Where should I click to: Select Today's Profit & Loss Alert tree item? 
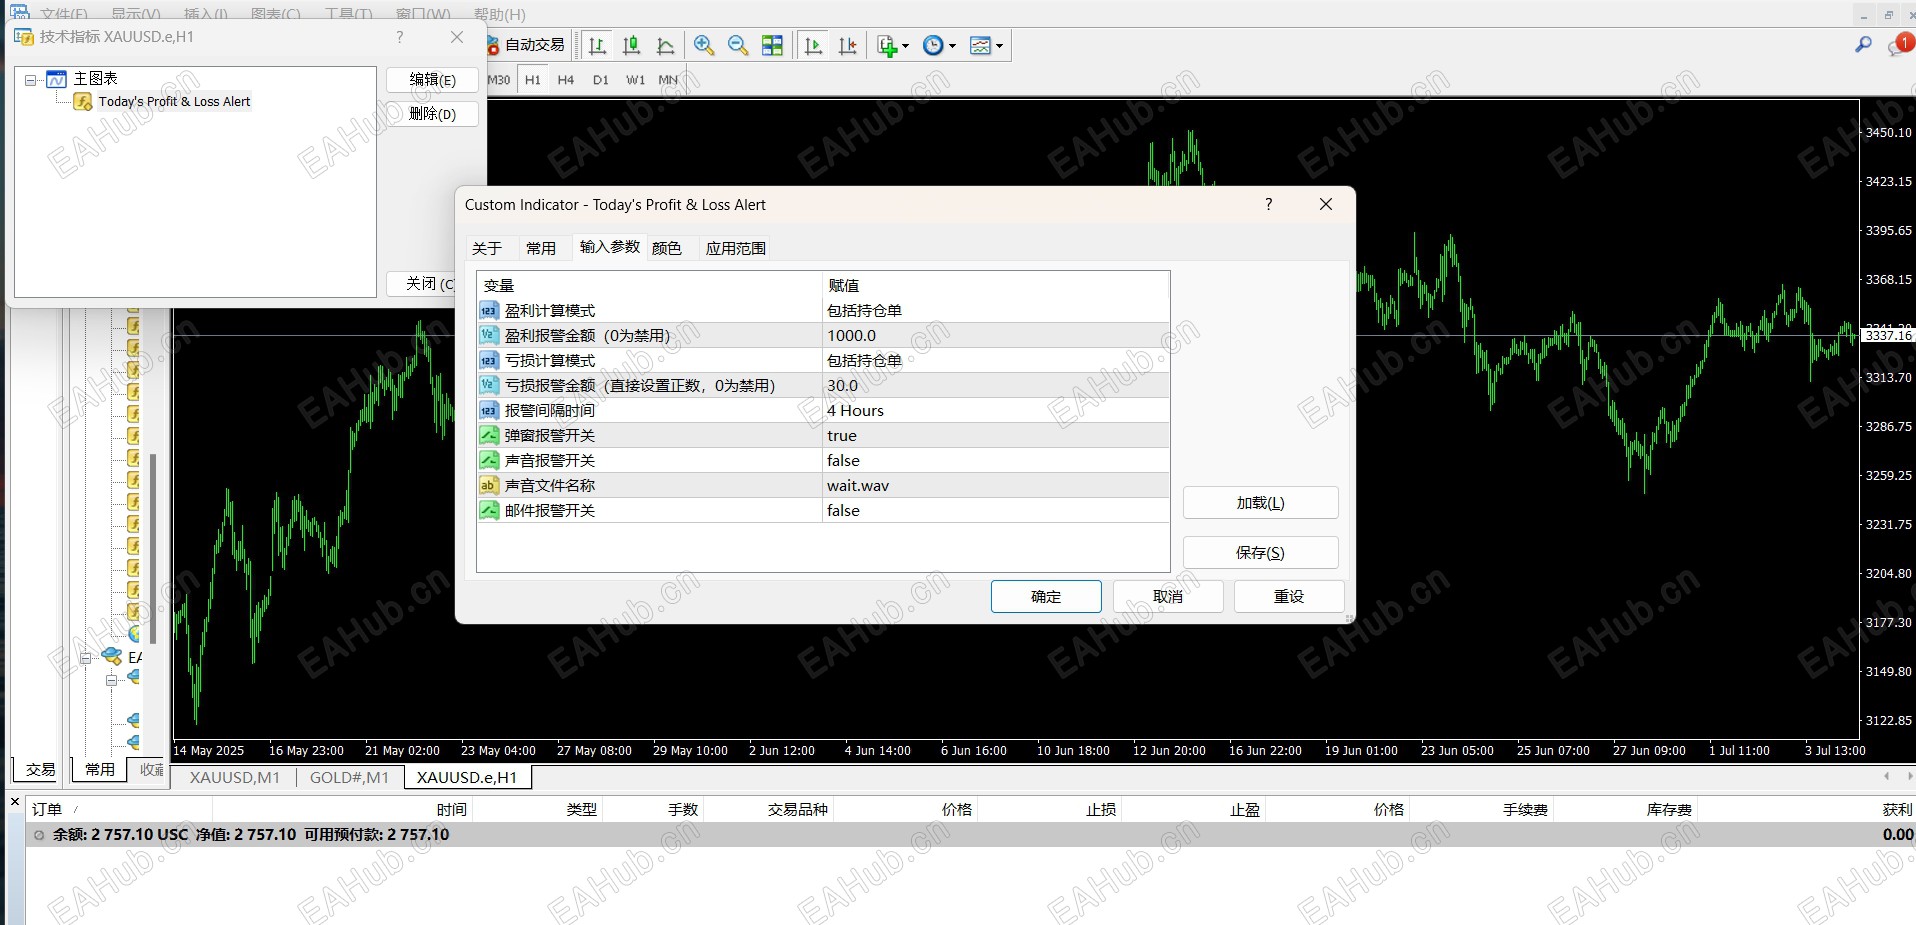tap(174, 101)
